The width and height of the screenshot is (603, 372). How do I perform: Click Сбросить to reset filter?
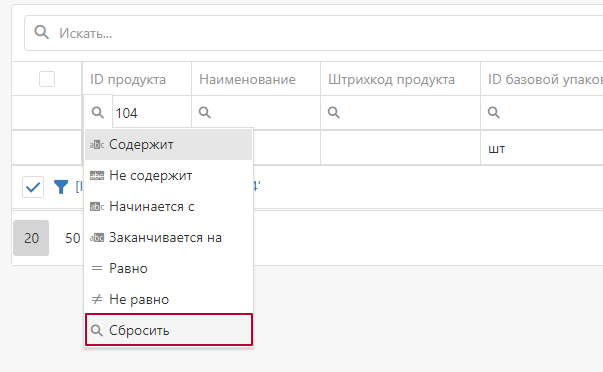pos(168,330)
